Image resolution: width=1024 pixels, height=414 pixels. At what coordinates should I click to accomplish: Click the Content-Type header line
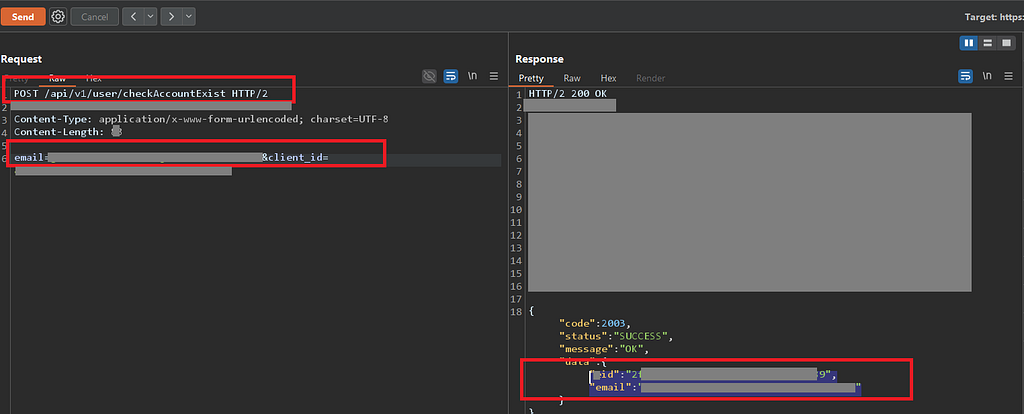pos(202,119)
